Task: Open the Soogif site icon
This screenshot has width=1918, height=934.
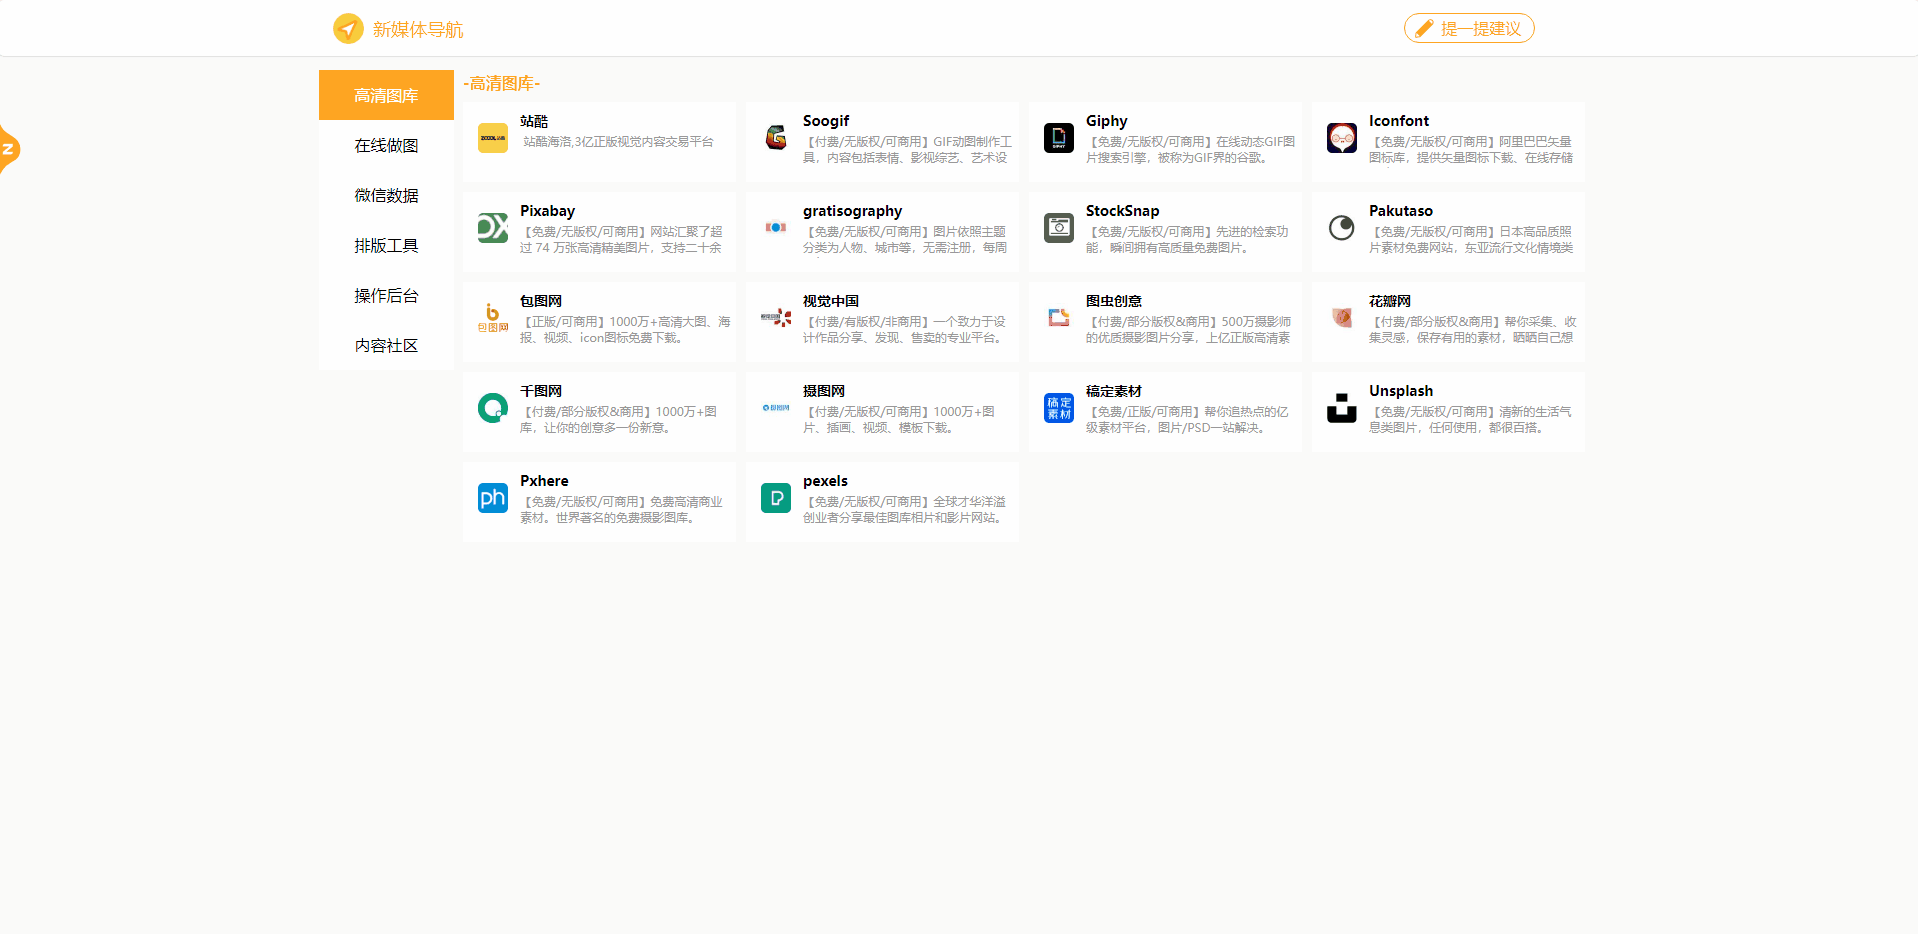Action: pos(776,138)
